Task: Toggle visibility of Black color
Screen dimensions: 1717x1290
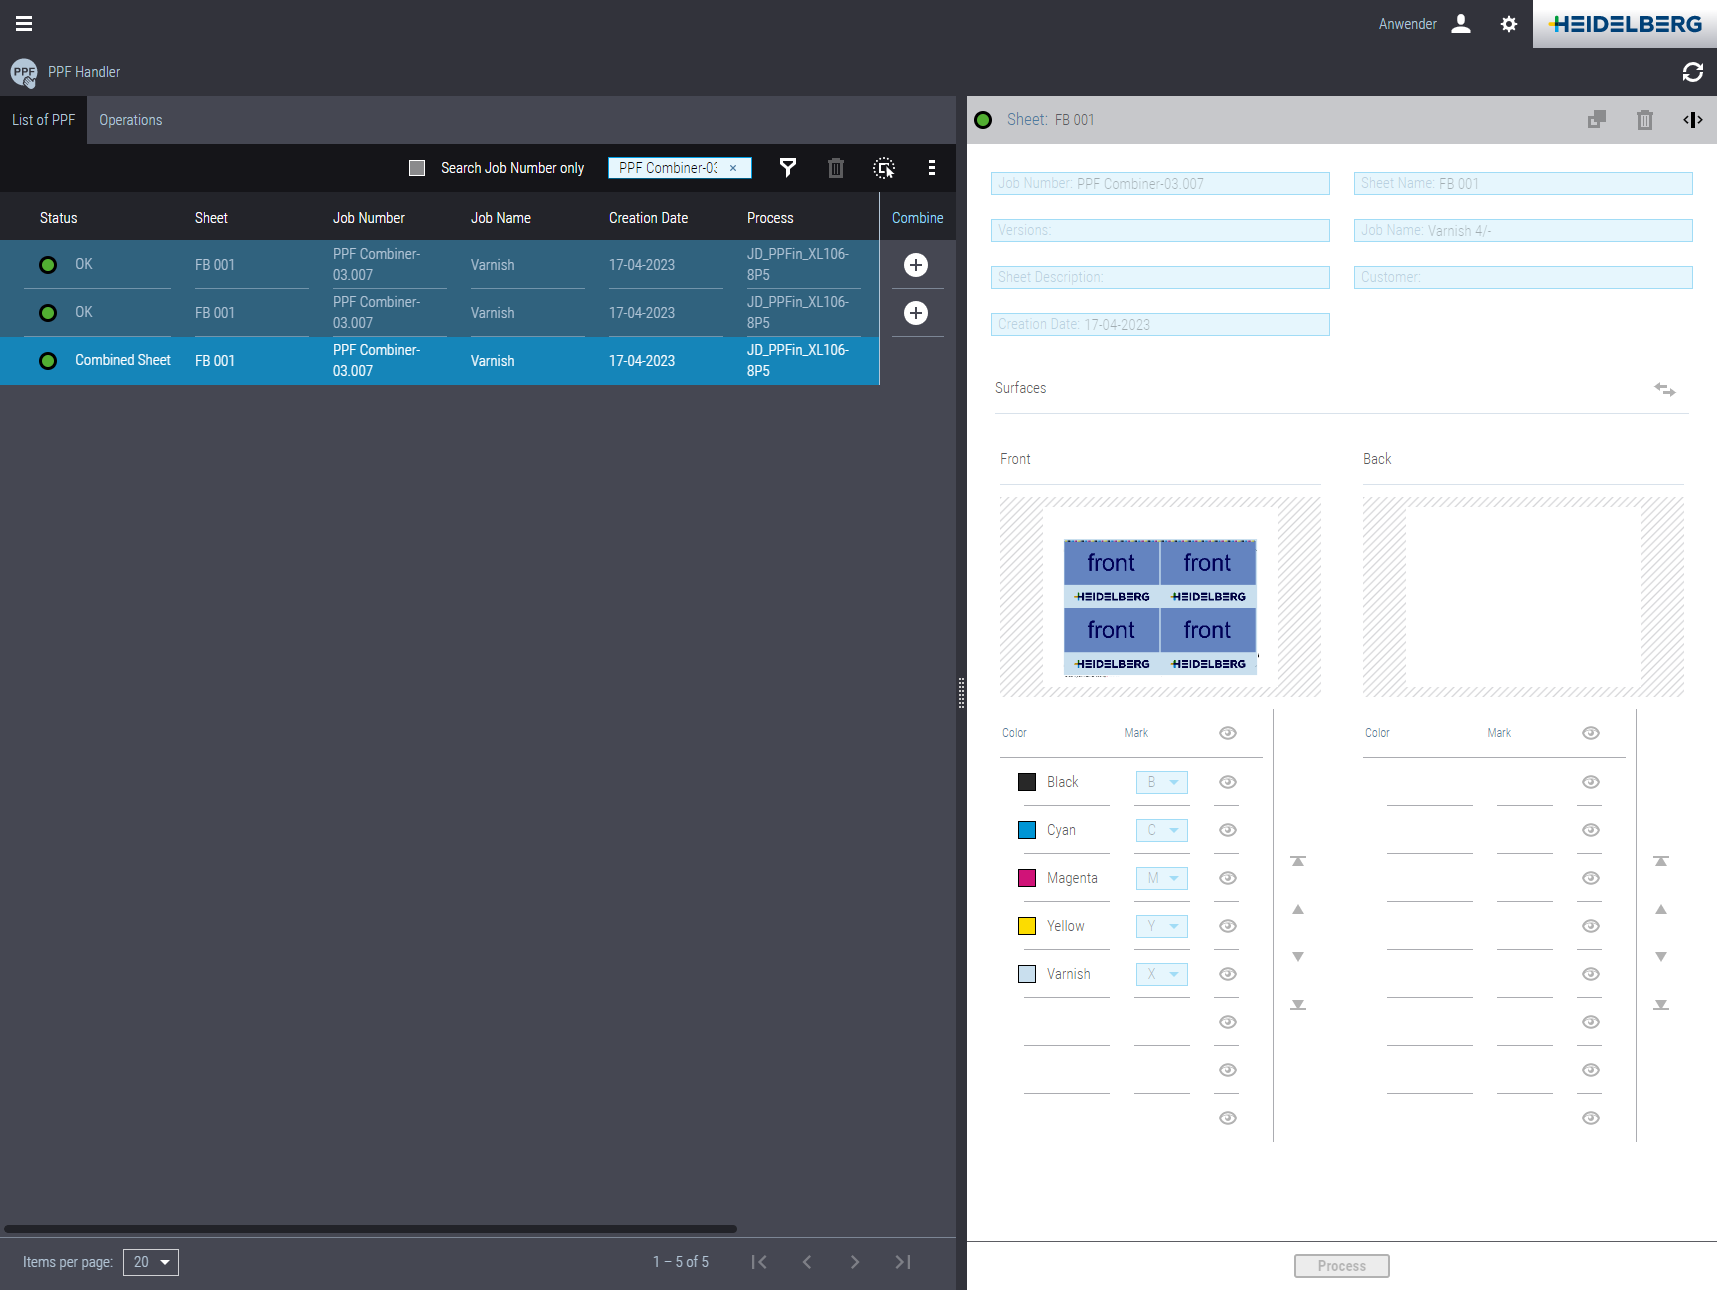Action: (1227, 782)
